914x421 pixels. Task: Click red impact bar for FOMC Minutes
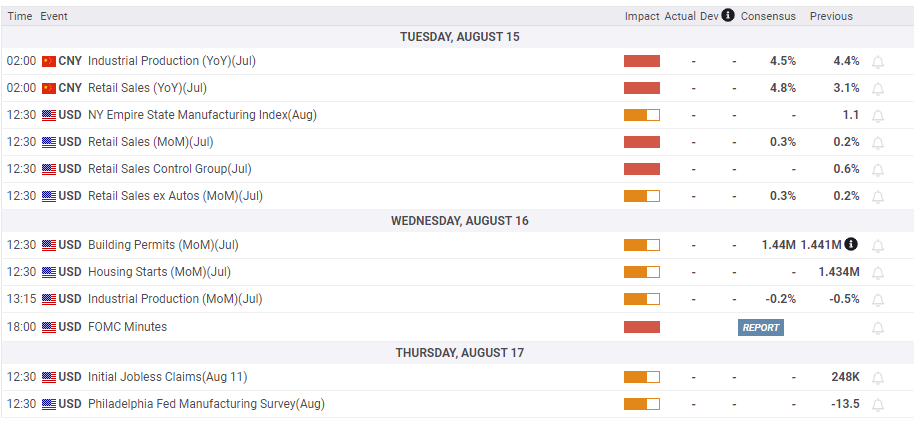pos(641,327)
